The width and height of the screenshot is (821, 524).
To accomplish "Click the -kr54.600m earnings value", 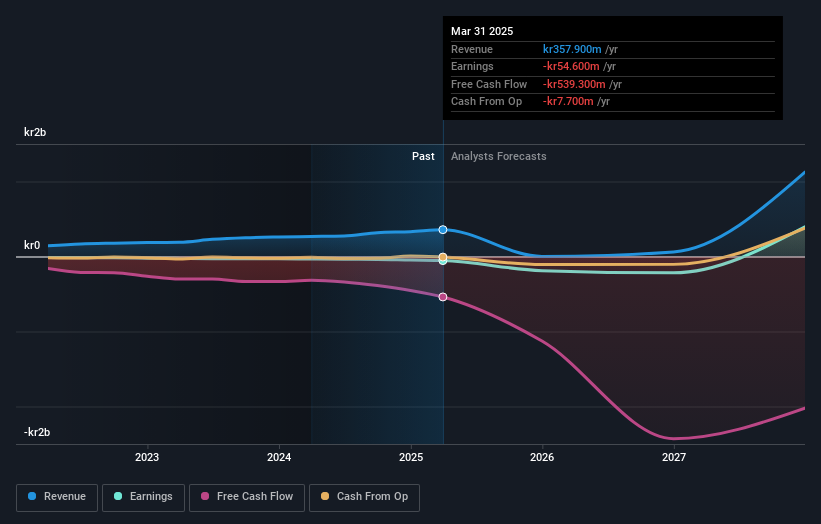I will (571, 66).
